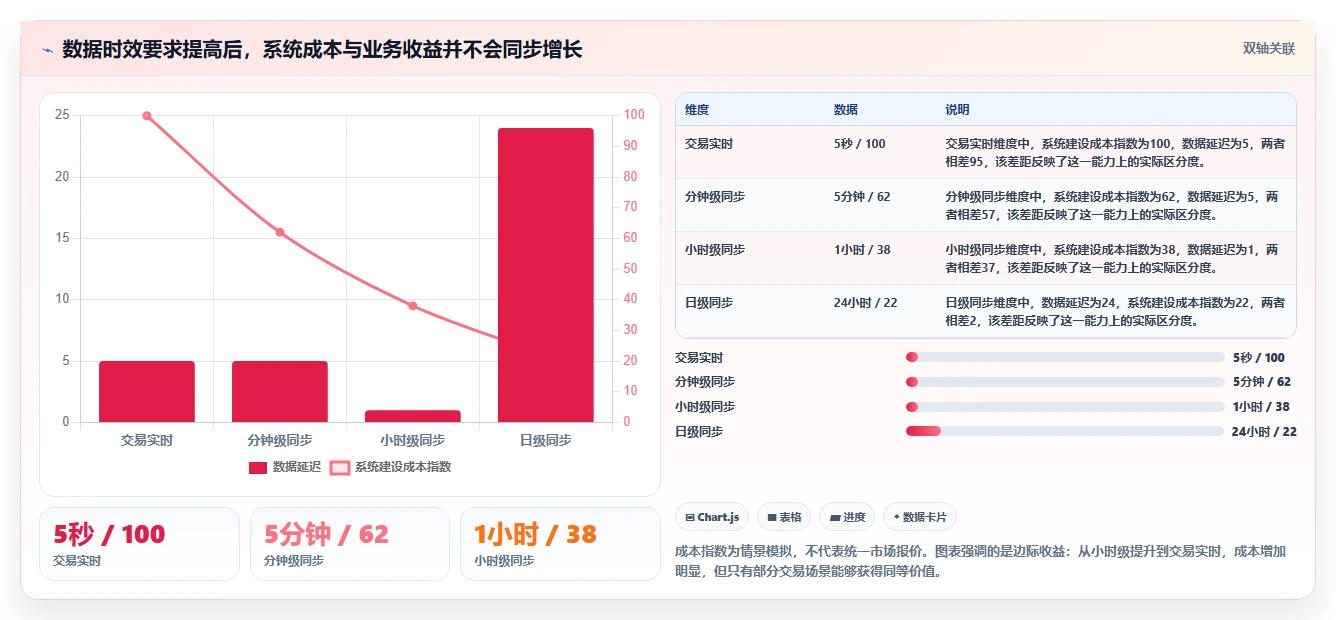Select the 进度 chip
This screenshot has width=1336, height=620.
point(847,517)
